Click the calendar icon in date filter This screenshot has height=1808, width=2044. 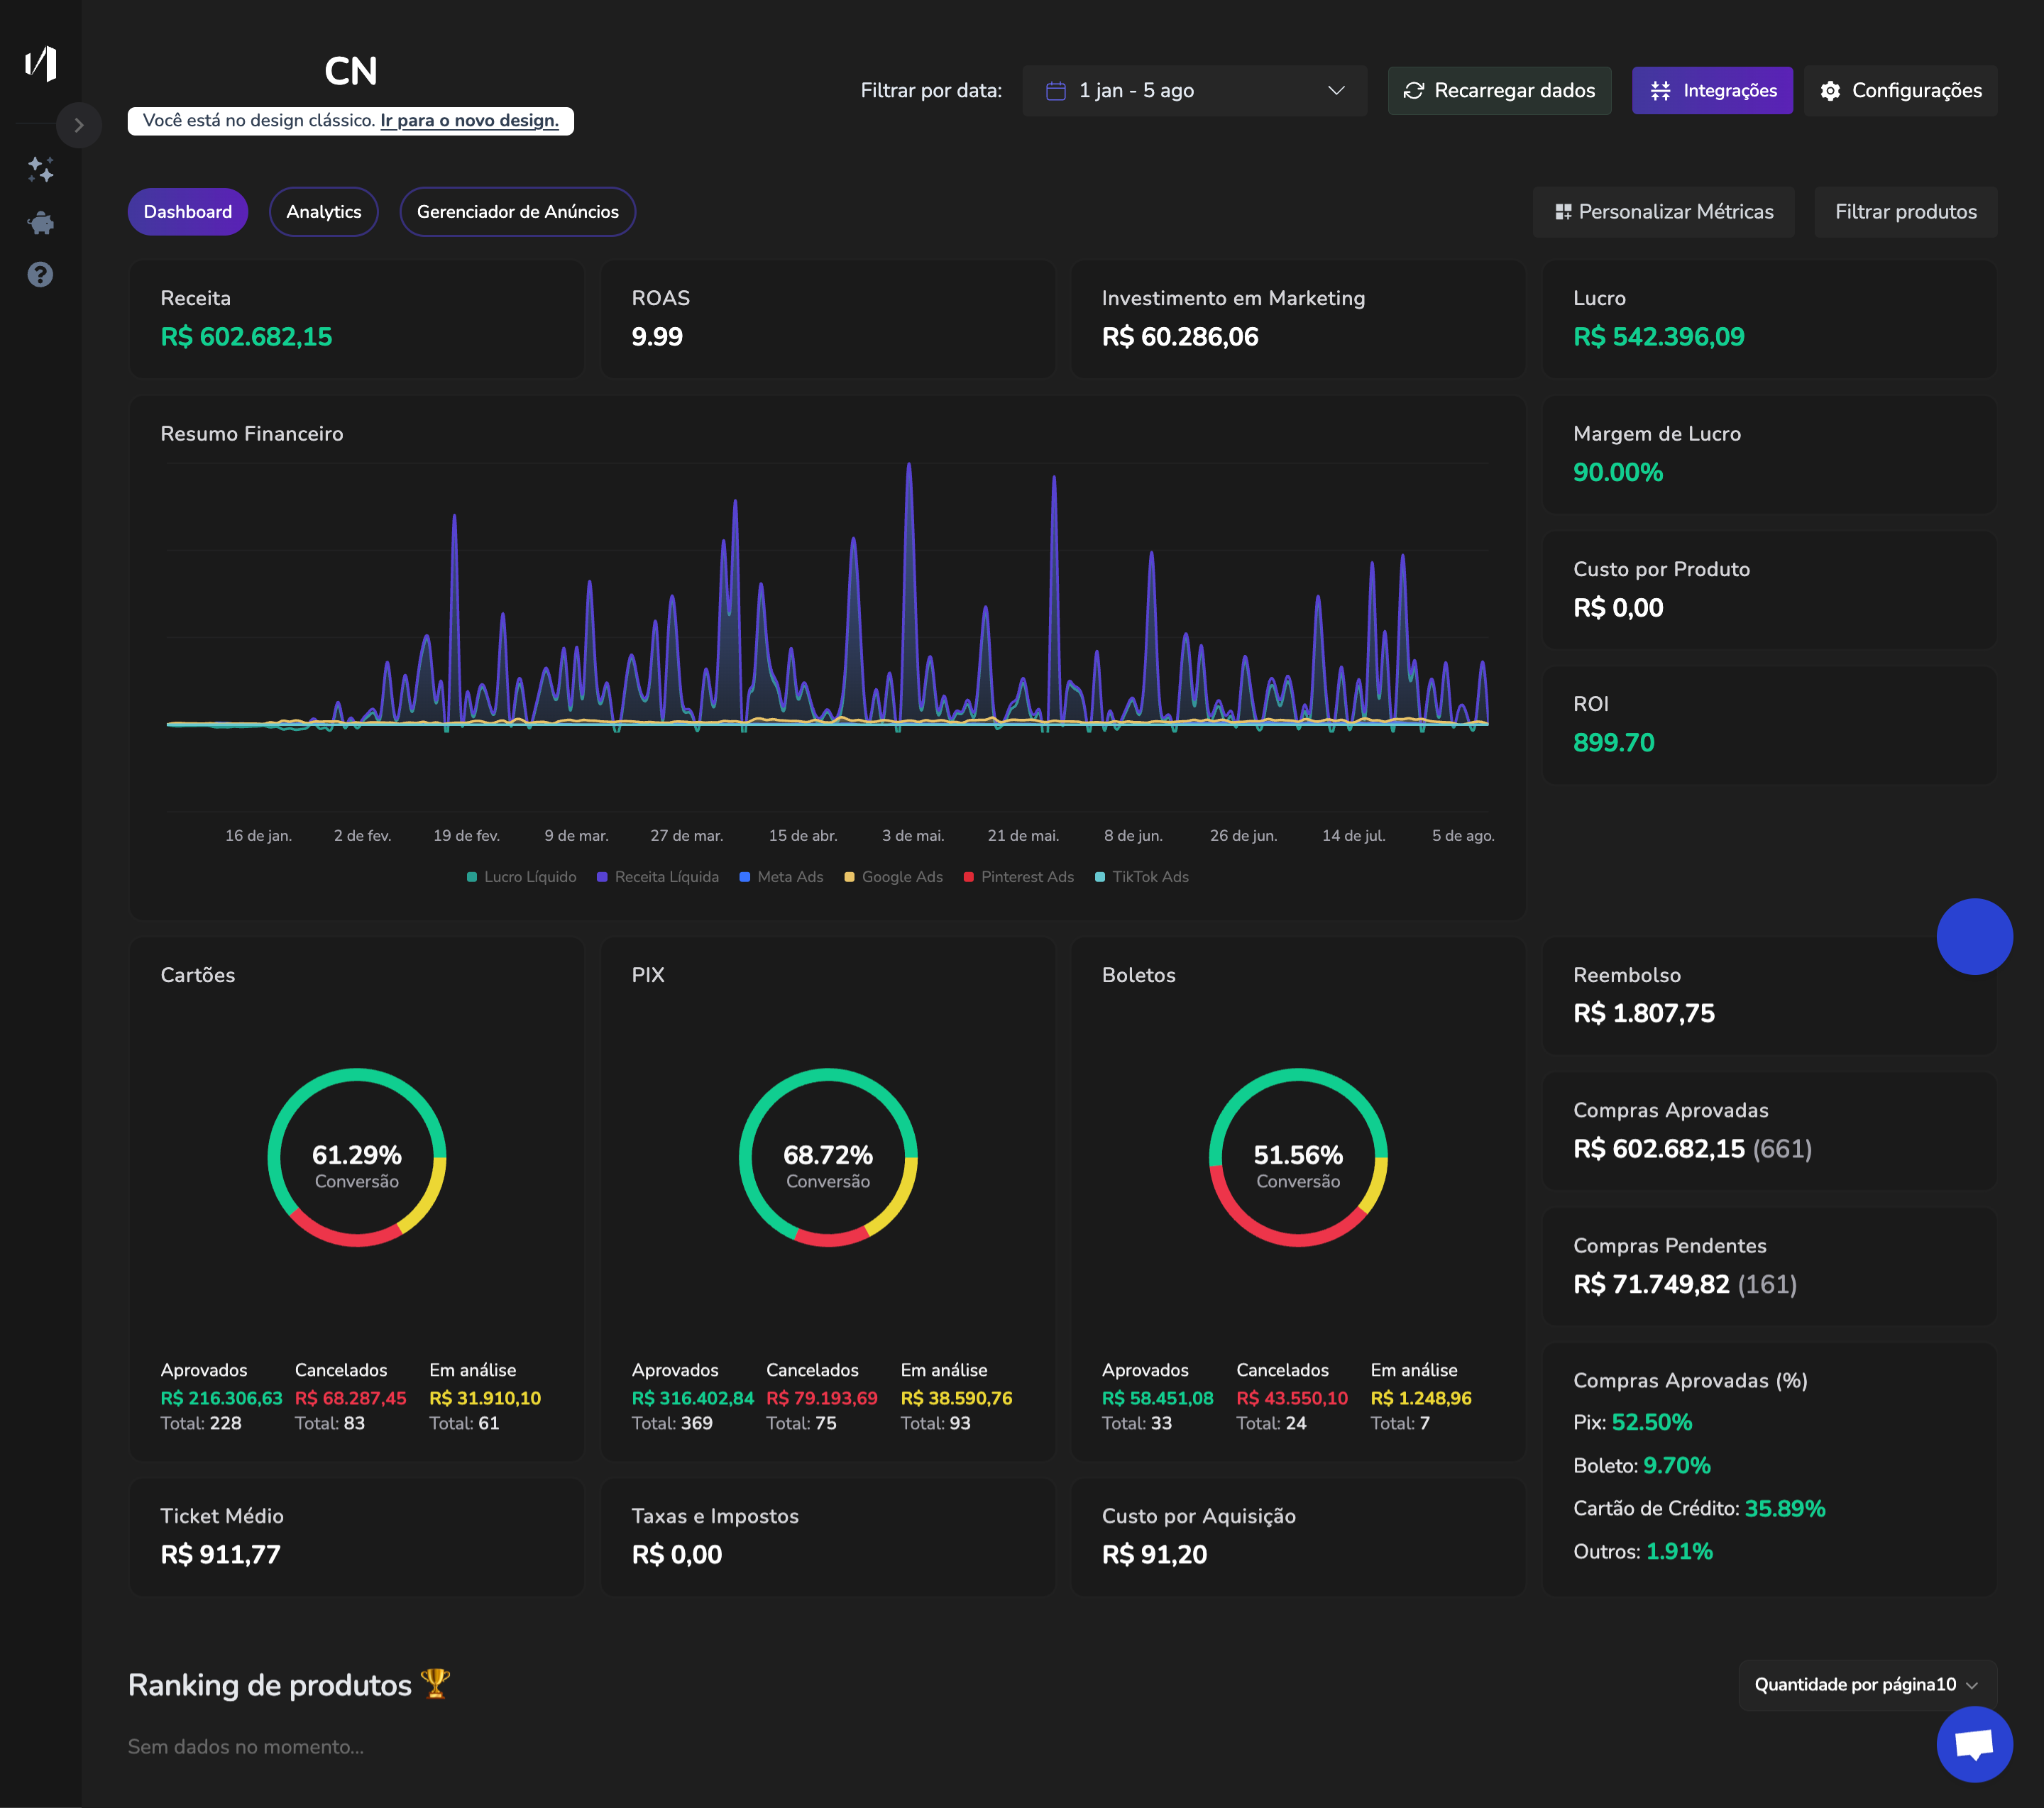(1055, 90)
